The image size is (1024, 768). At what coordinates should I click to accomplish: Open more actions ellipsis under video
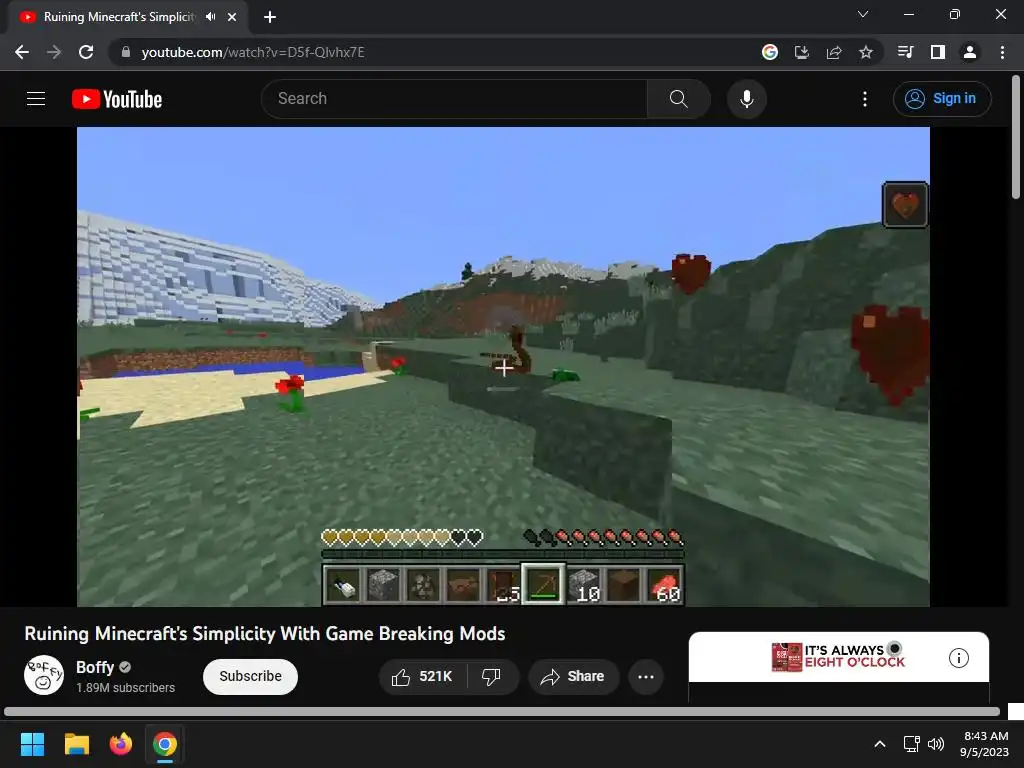(x=646, y=677)
